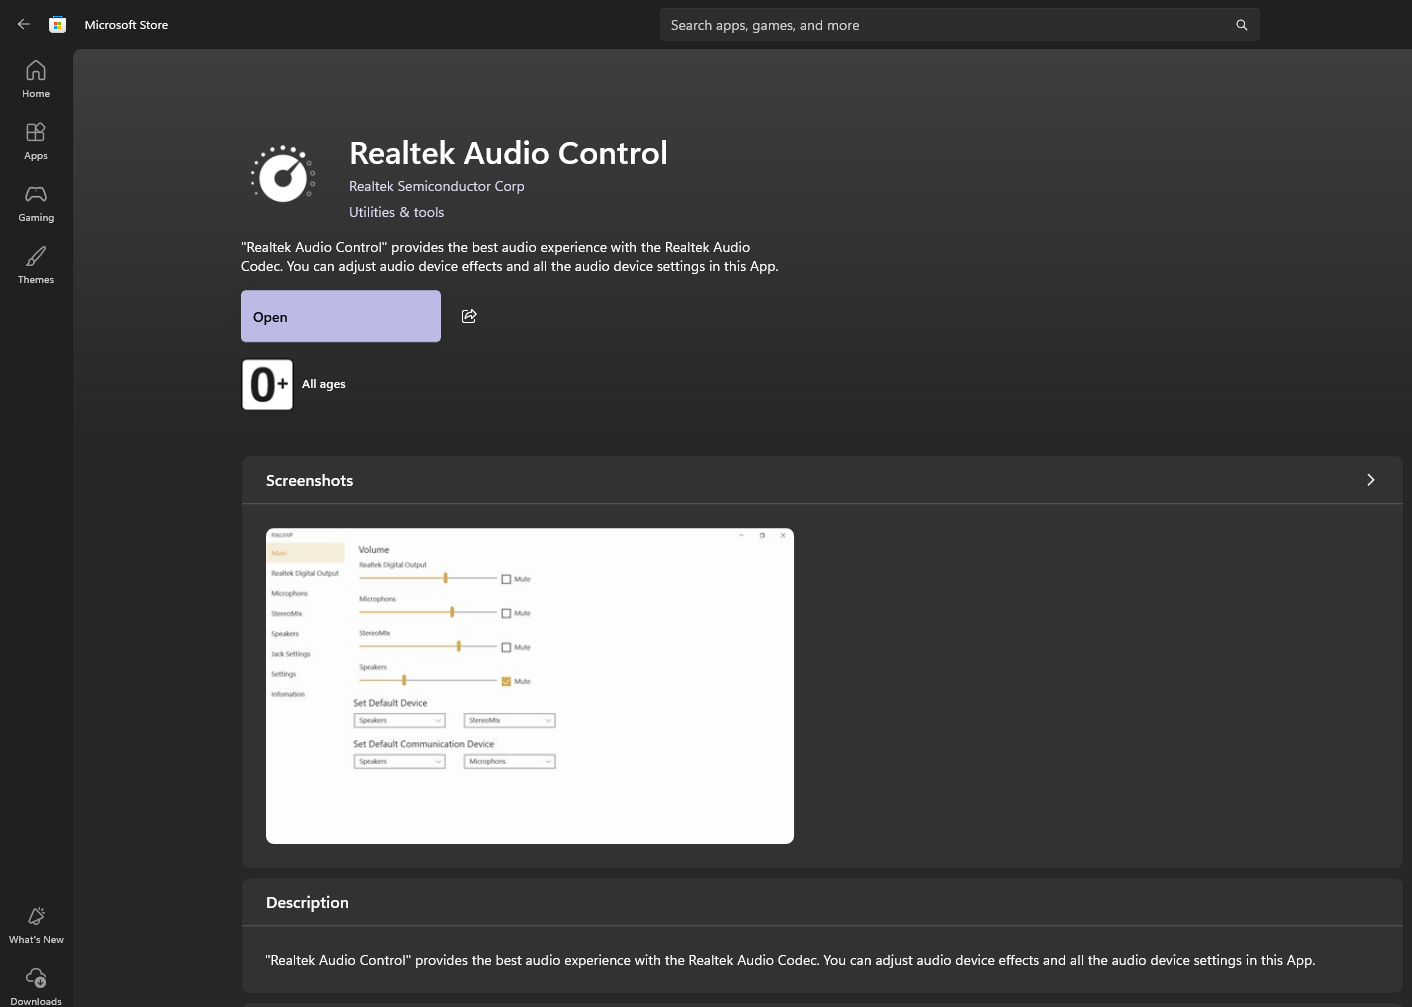Screen dimensions: 1412x1007
Task: Click the search magnifier icon
Action: [1241, 25]
